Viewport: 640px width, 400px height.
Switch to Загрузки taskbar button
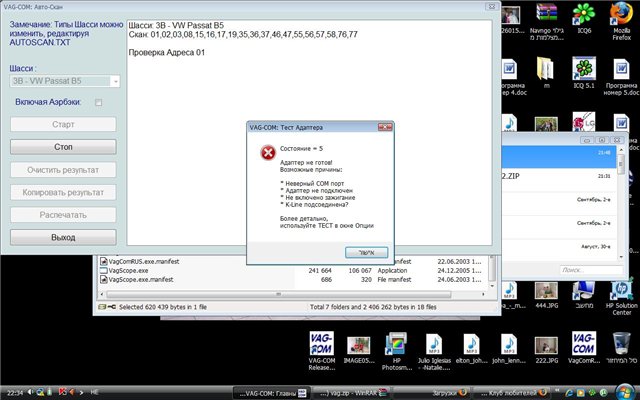[432, 393]
